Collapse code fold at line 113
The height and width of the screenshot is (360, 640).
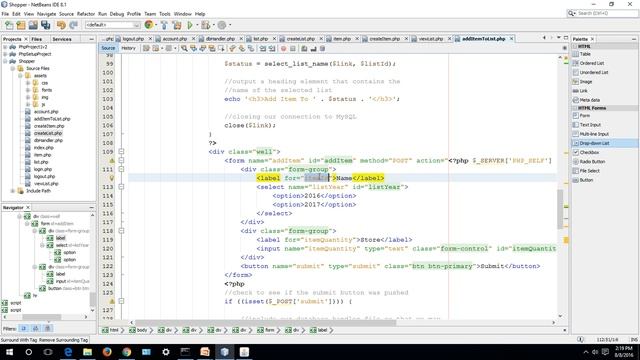pyautogui.click(x=121, y=187)
